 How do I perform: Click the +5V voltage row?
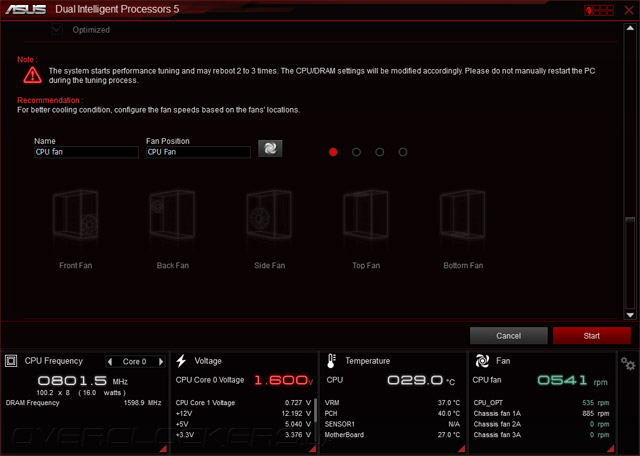(x=243, y=424)
